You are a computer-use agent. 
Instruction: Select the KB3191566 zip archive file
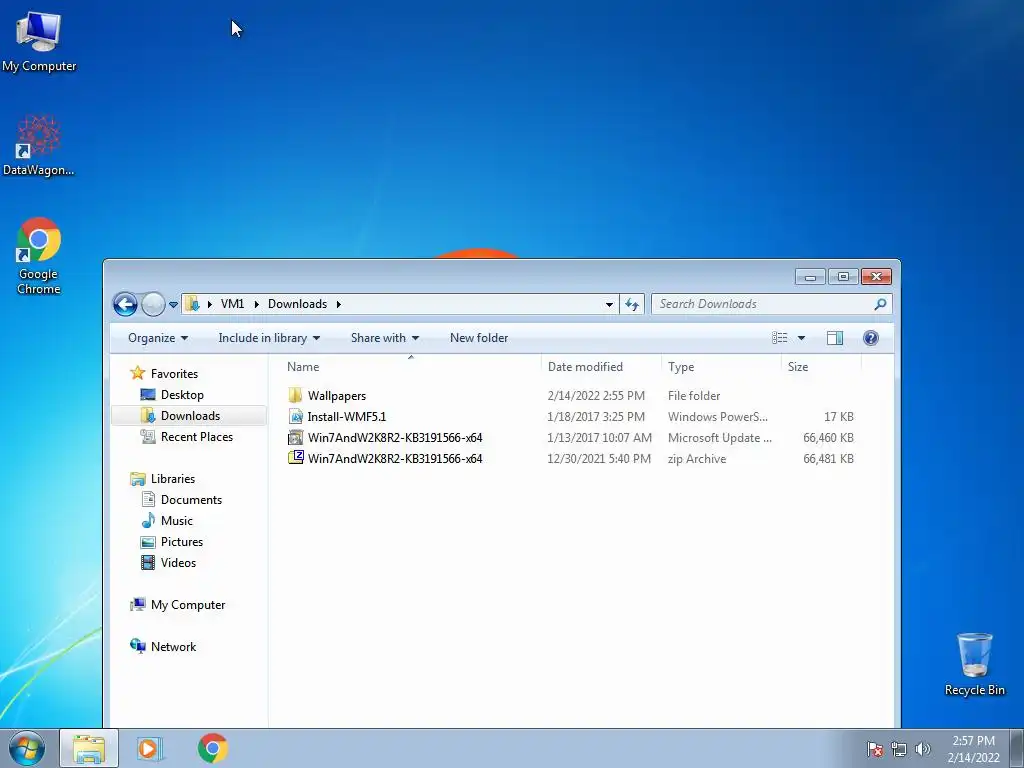point(394,458)
